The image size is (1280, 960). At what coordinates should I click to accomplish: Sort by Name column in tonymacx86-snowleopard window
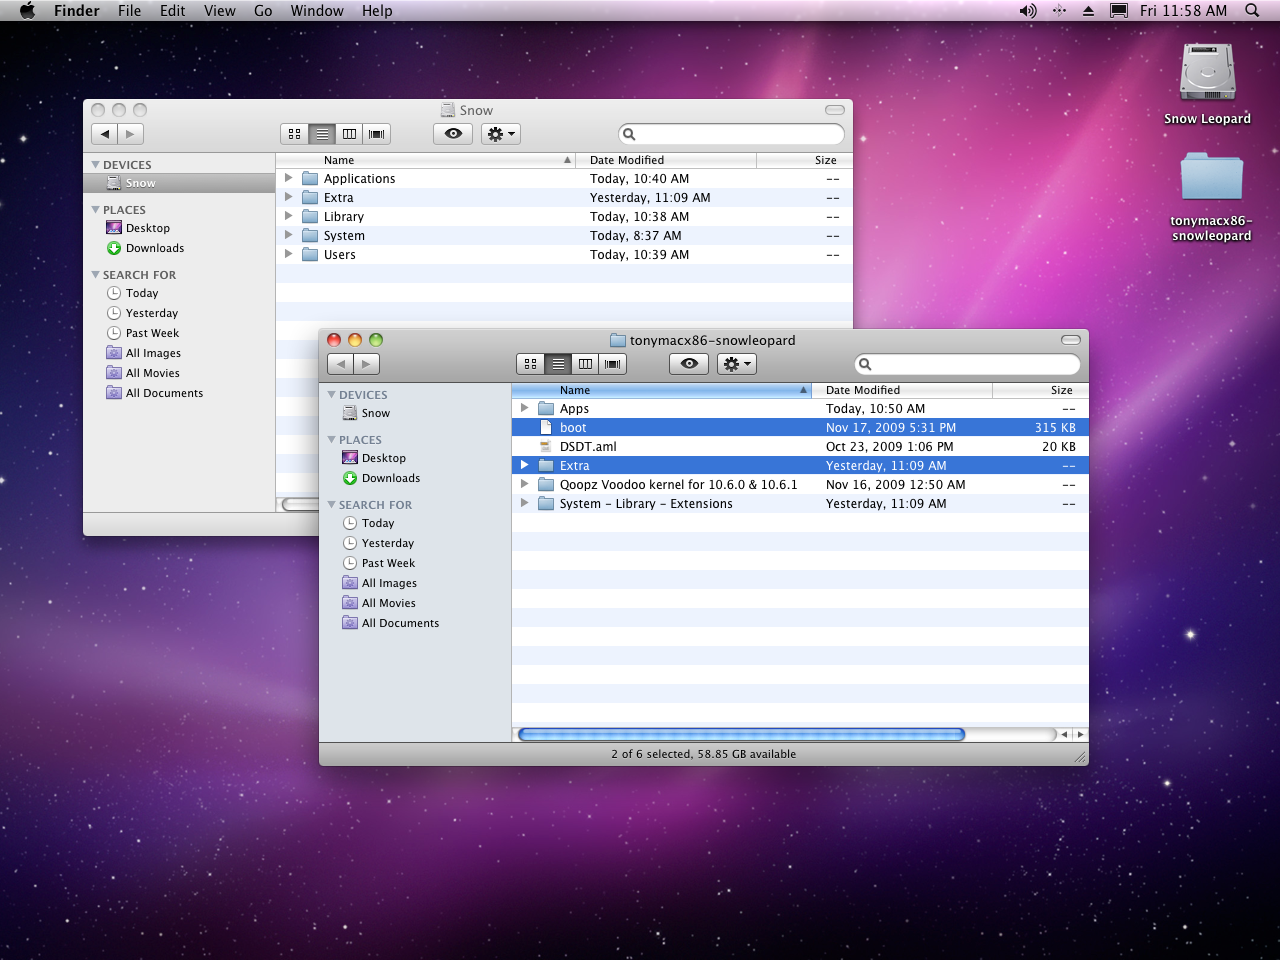pos(661,390)
